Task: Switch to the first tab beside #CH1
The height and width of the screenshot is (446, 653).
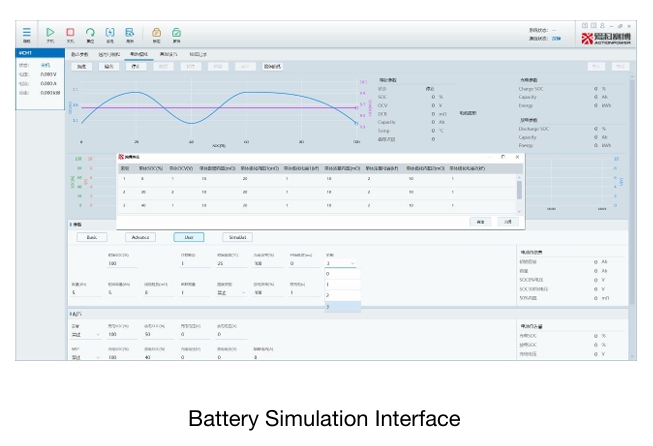Action: point(80,54)
